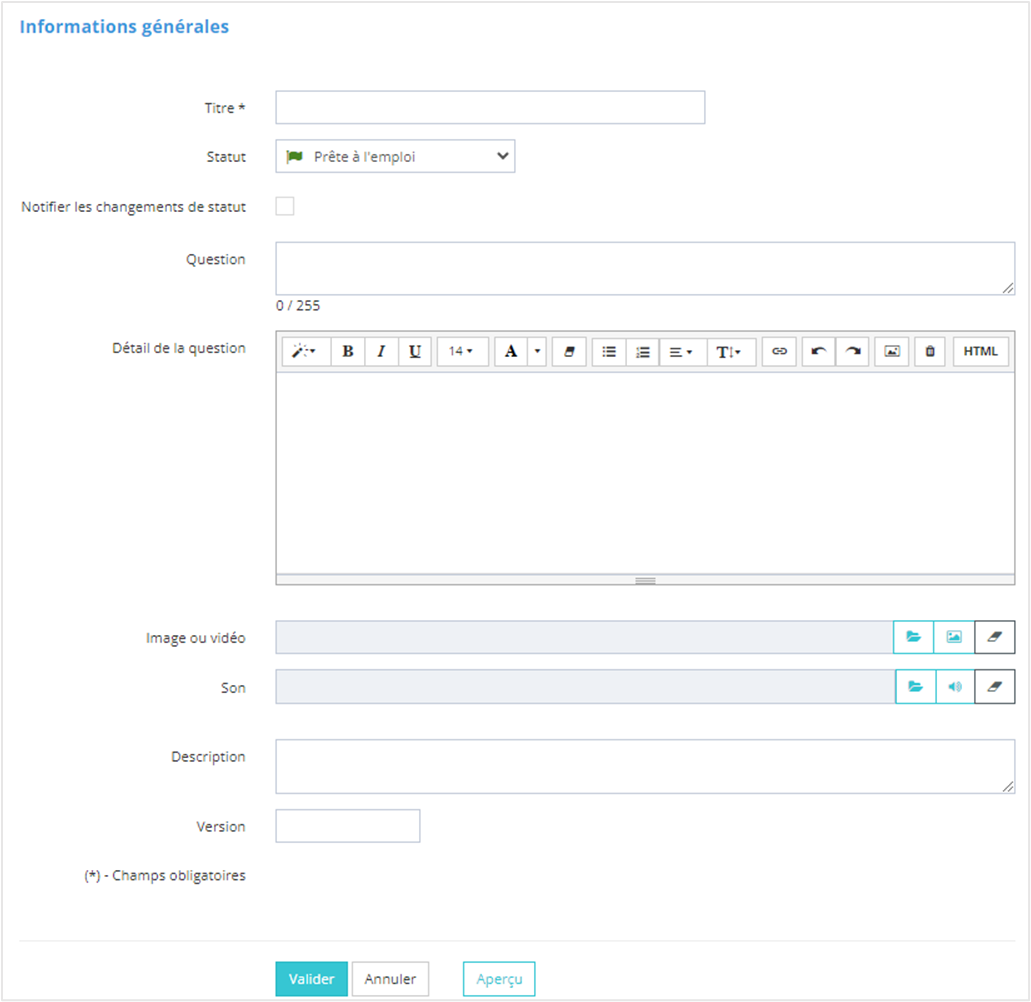Clear the Son field with the eraser
1031x1002 pixels.
(x=994, y=687)
